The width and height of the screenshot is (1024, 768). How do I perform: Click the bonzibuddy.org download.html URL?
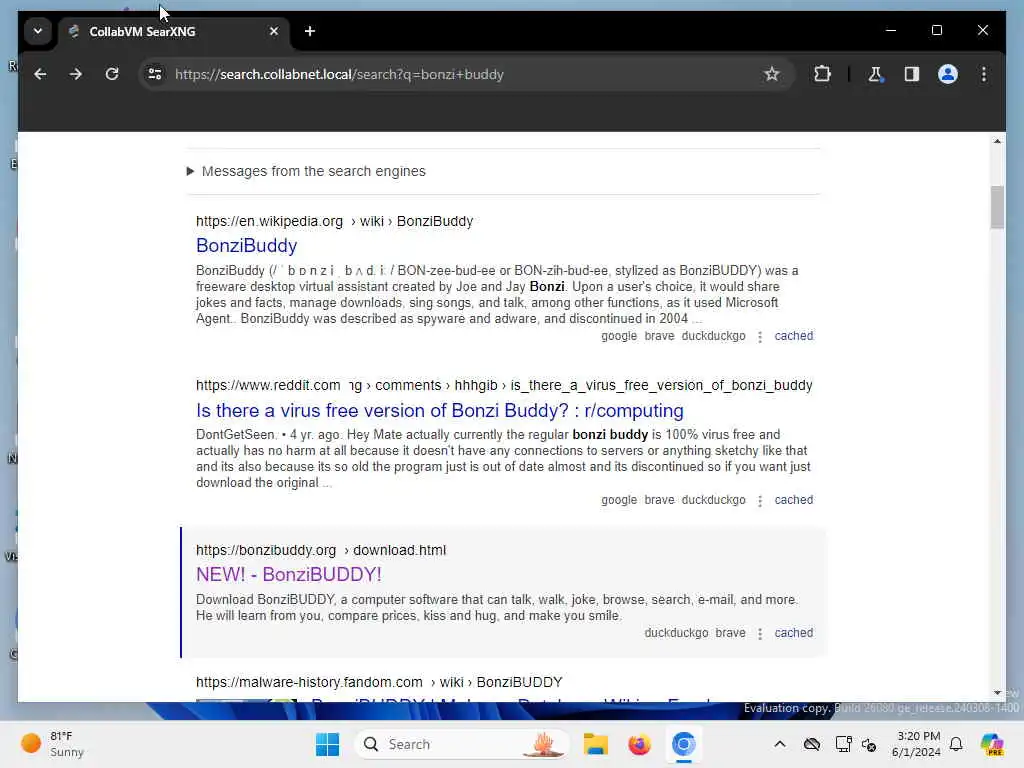tap(321, 551)
